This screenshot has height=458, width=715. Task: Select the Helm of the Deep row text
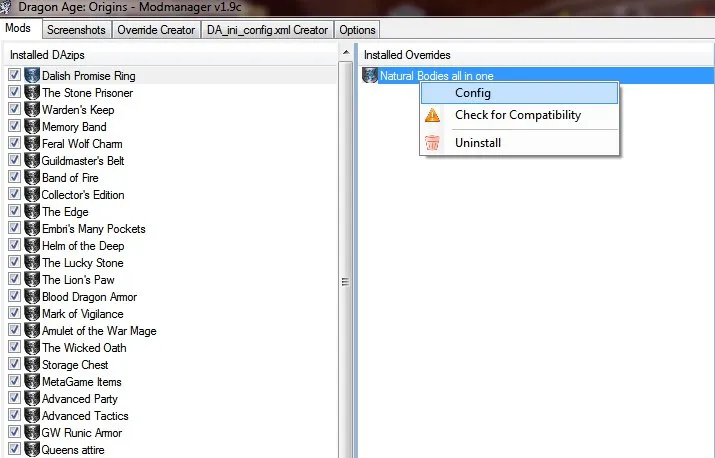click(83, 246)
